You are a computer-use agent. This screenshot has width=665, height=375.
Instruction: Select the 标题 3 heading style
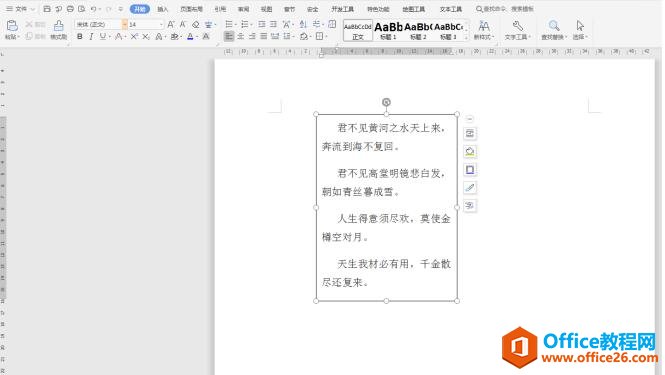tap(448, 31)
